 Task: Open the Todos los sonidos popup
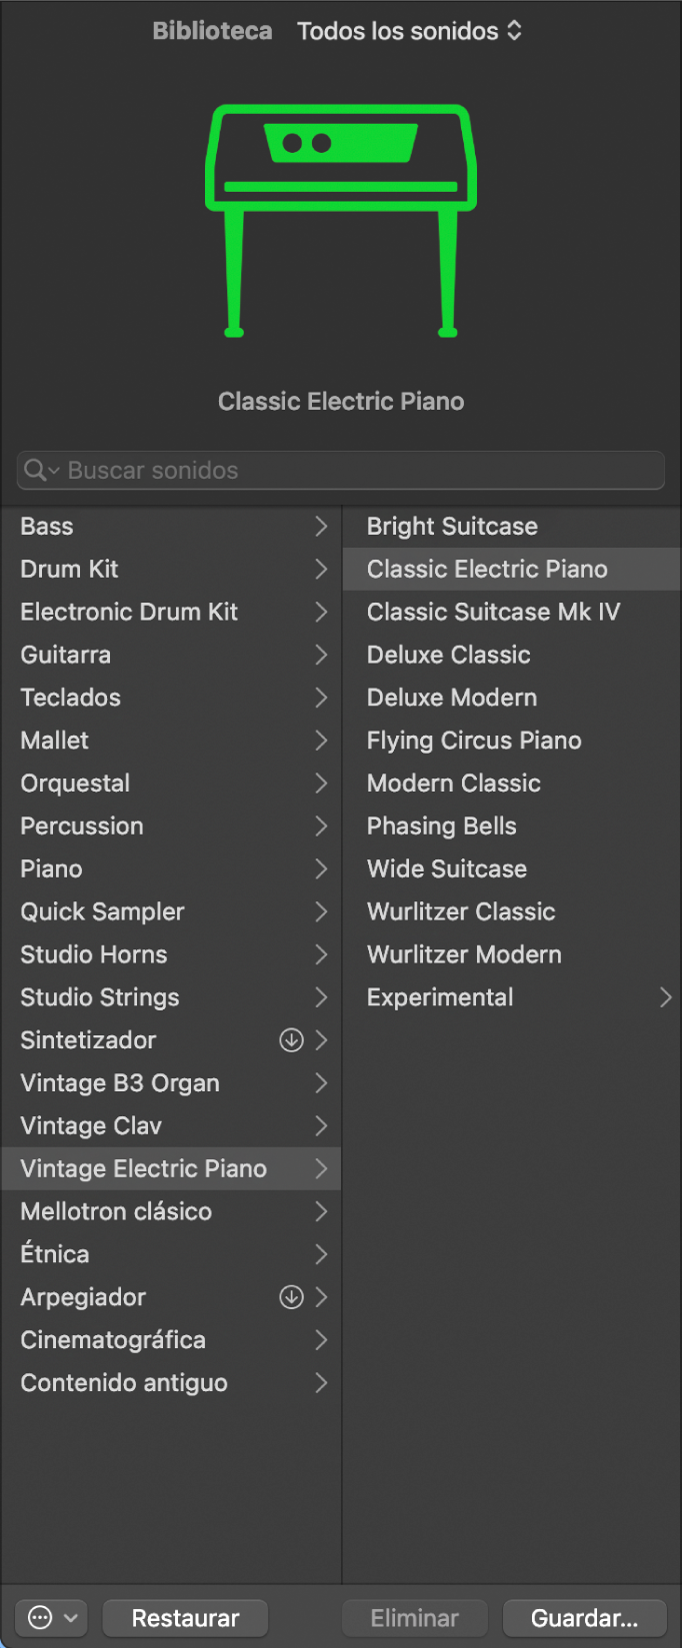(409, 31)
